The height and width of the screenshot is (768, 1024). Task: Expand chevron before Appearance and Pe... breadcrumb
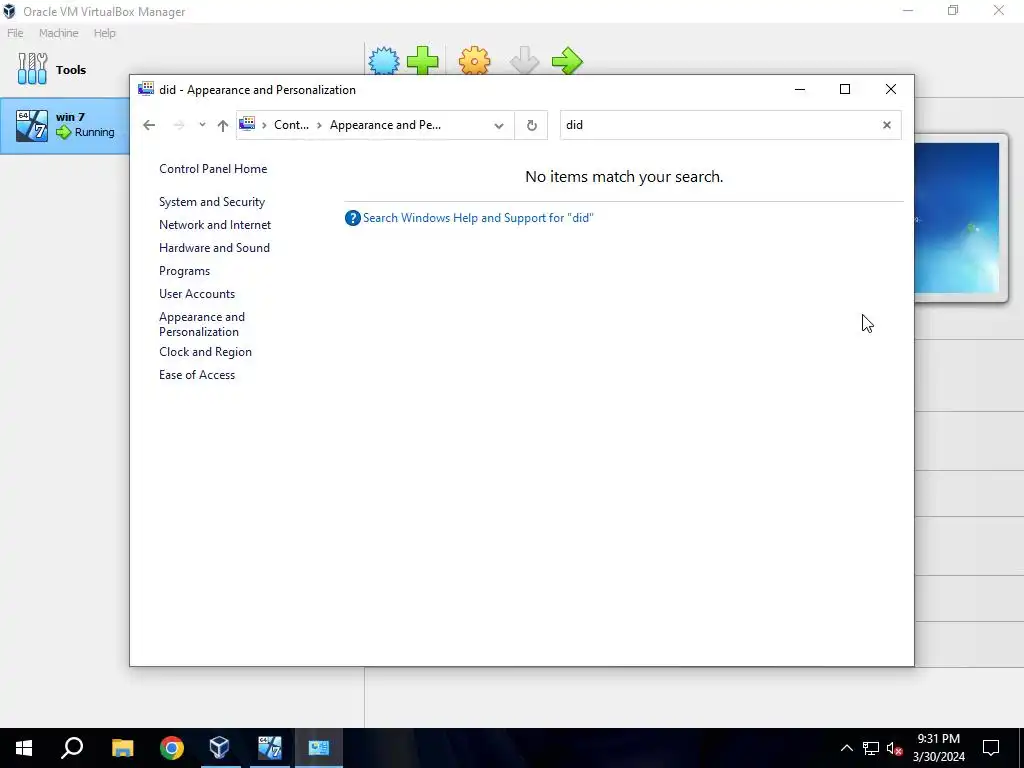point(319,125)
